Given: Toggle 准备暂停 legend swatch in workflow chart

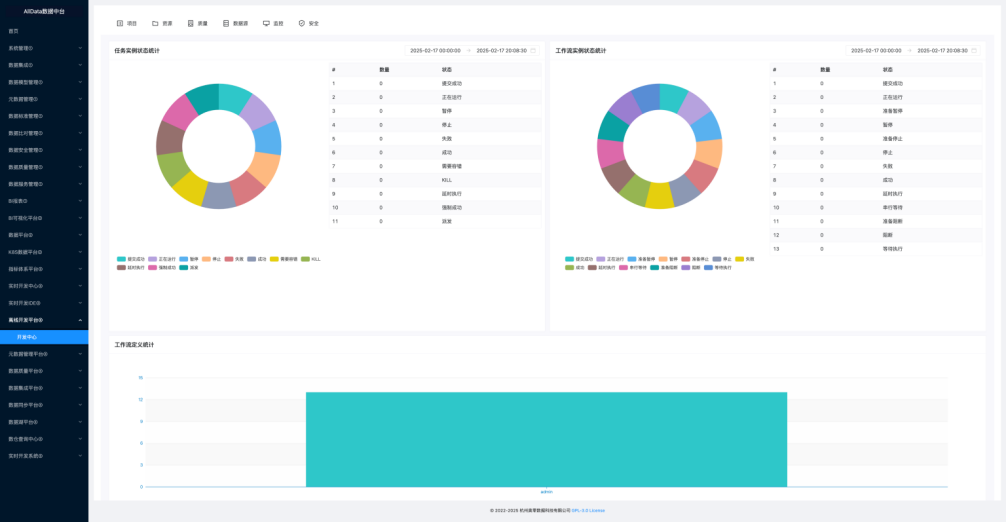Looking at the screenshot, I should [x=632, y=259].
